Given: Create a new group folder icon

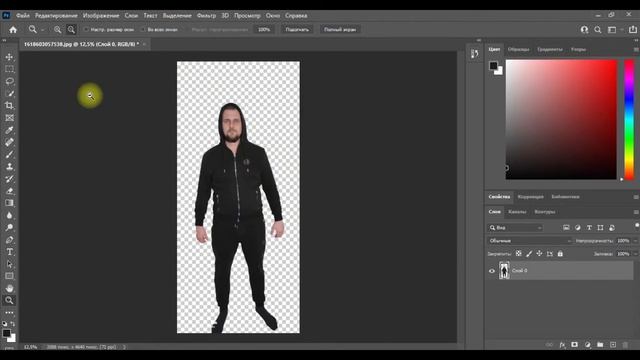Looking at the screenshot, I should [x=600, y=345].
